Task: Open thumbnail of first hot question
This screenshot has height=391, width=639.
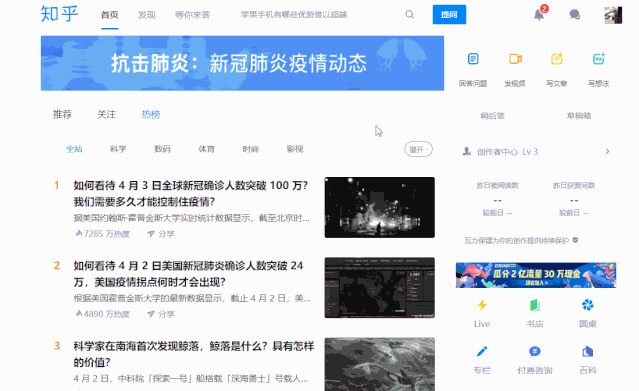Action: [379, 207]
